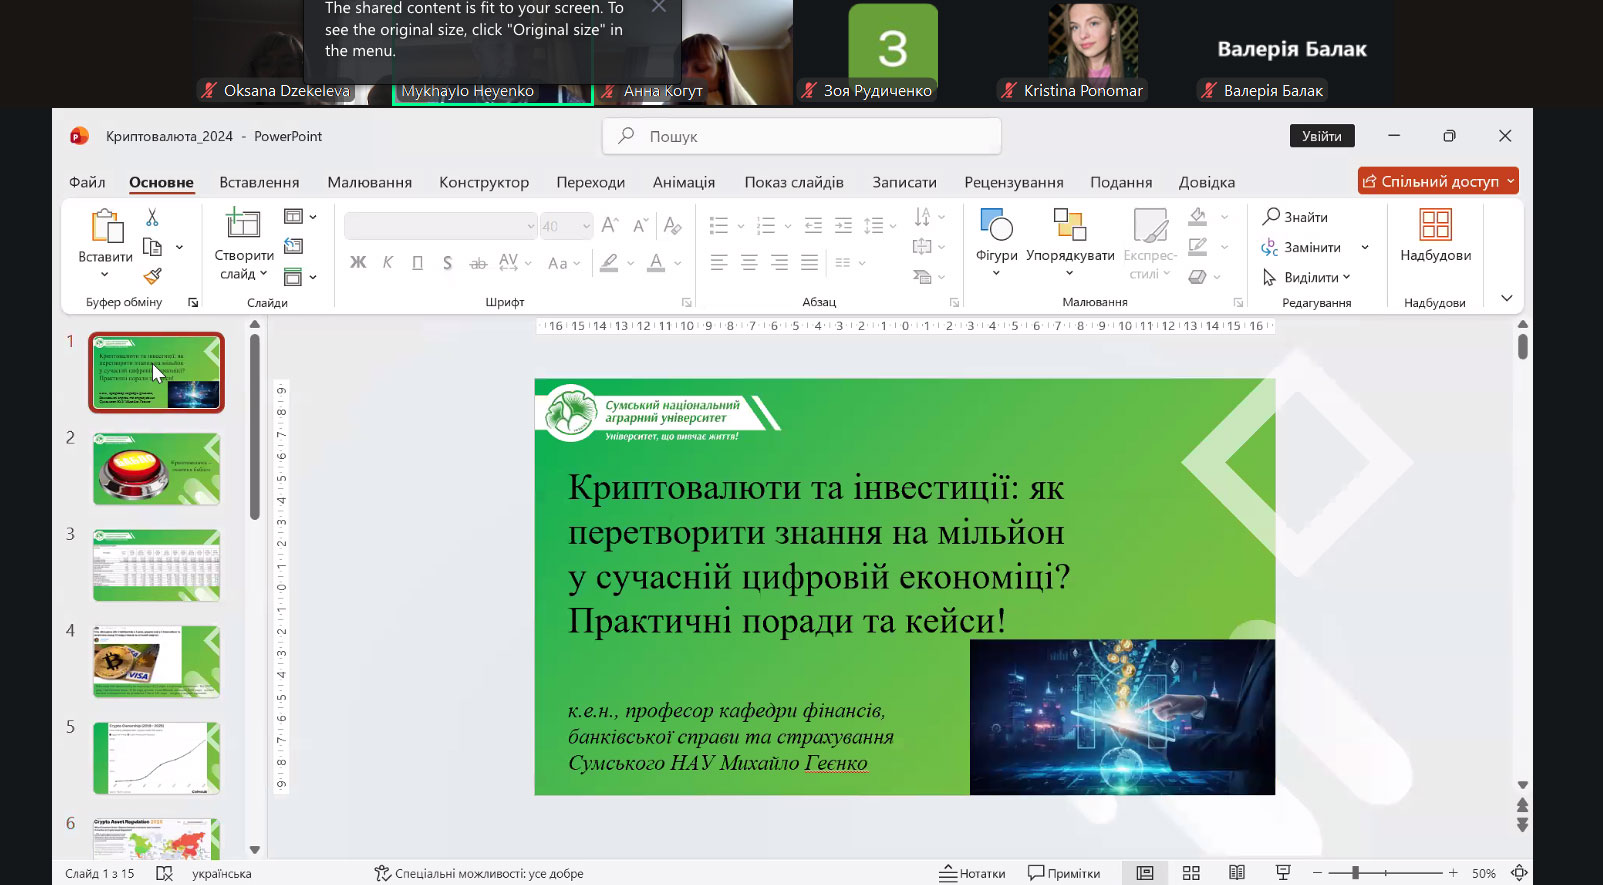1603x885 pixels.
Task: Open the Анімація ribbon tab
Action: (683, 182)
